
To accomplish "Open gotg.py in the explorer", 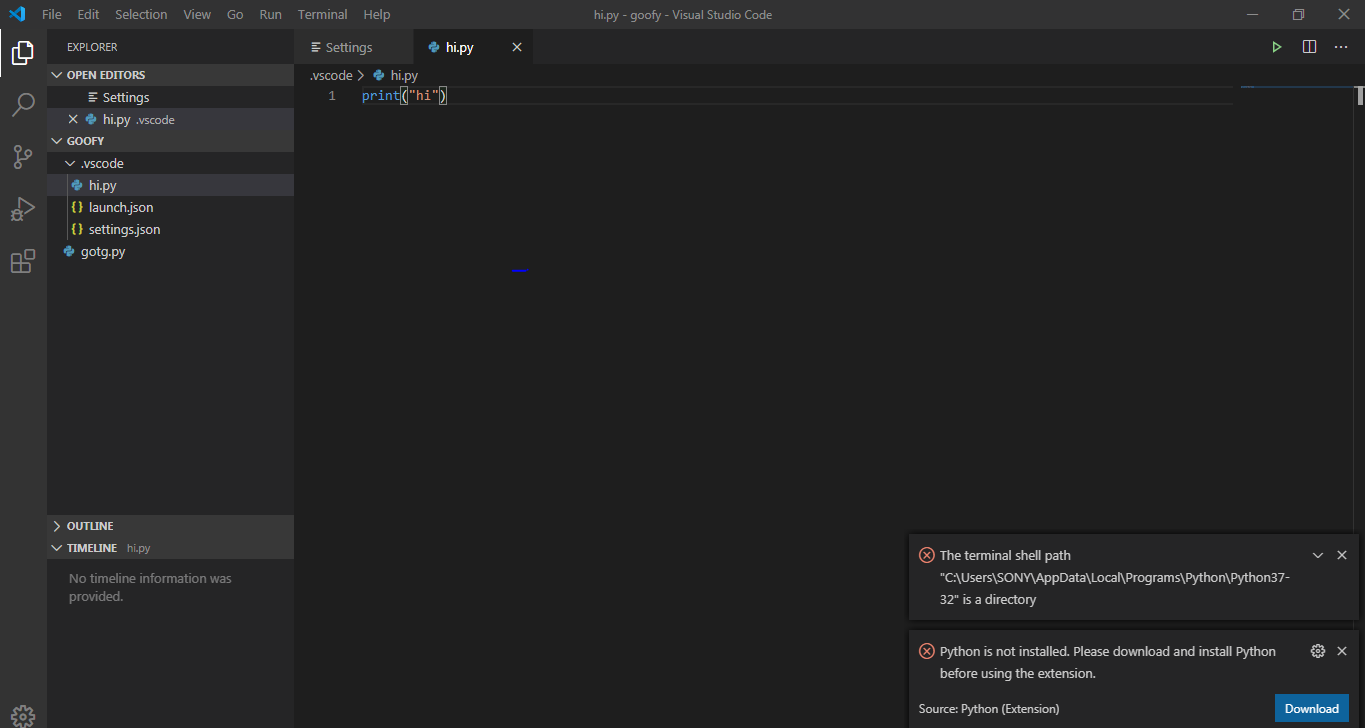I will pyautogui.click(x=170, y=251).
